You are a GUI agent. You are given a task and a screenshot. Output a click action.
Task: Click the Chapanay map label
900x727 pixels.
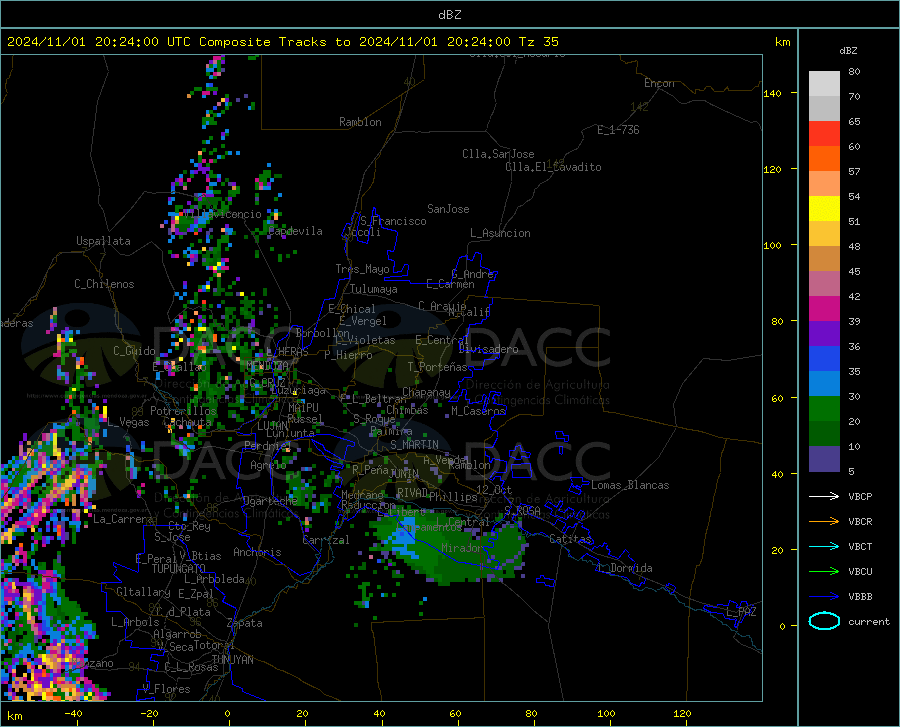426,392
